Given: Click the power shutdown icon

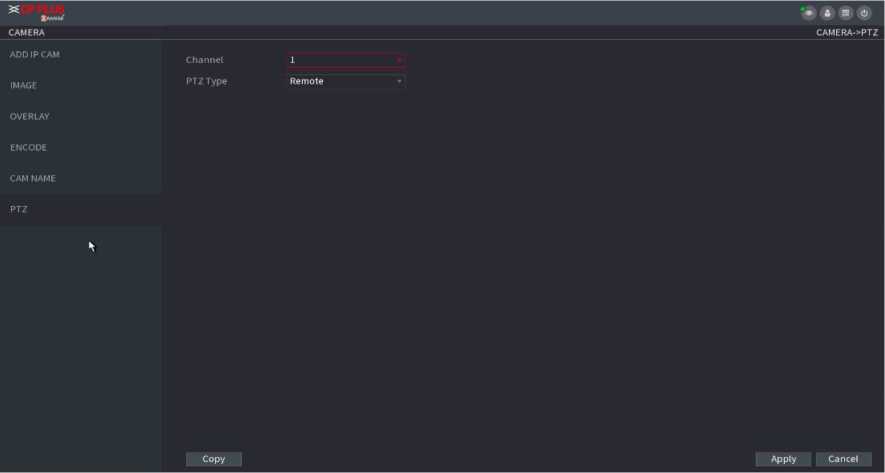Looking at the screenshot, I should 864,13.
